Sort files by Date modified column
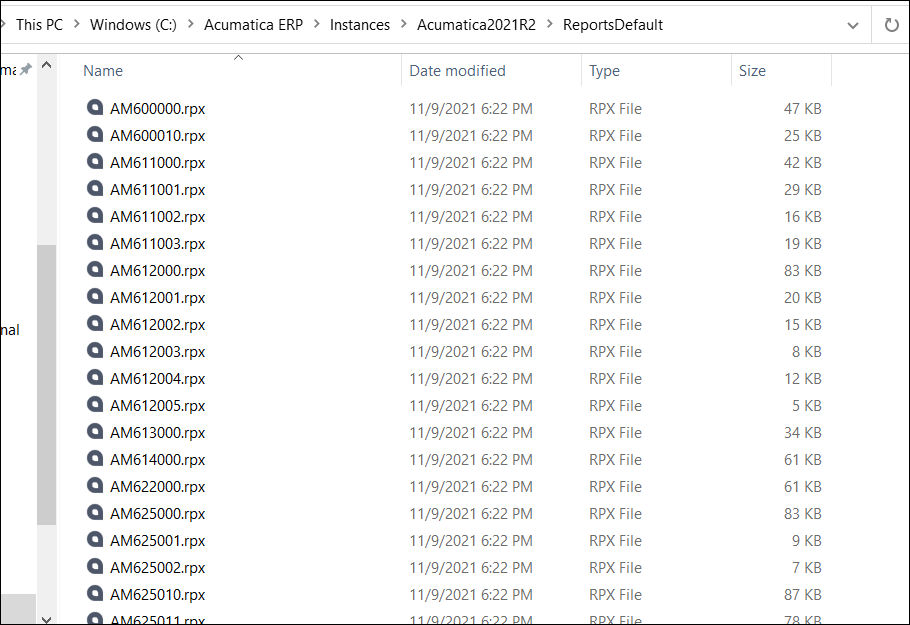 (457, 71)
